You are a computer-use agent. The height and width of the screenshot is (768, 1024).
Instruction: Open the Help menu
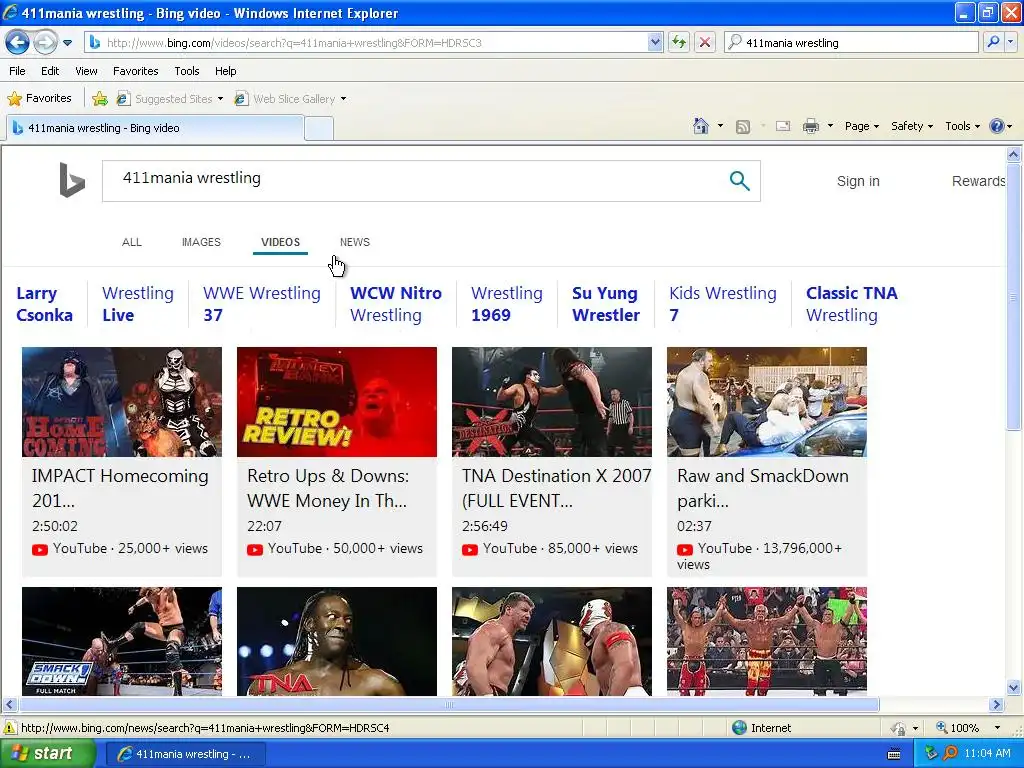click(226, 71)
